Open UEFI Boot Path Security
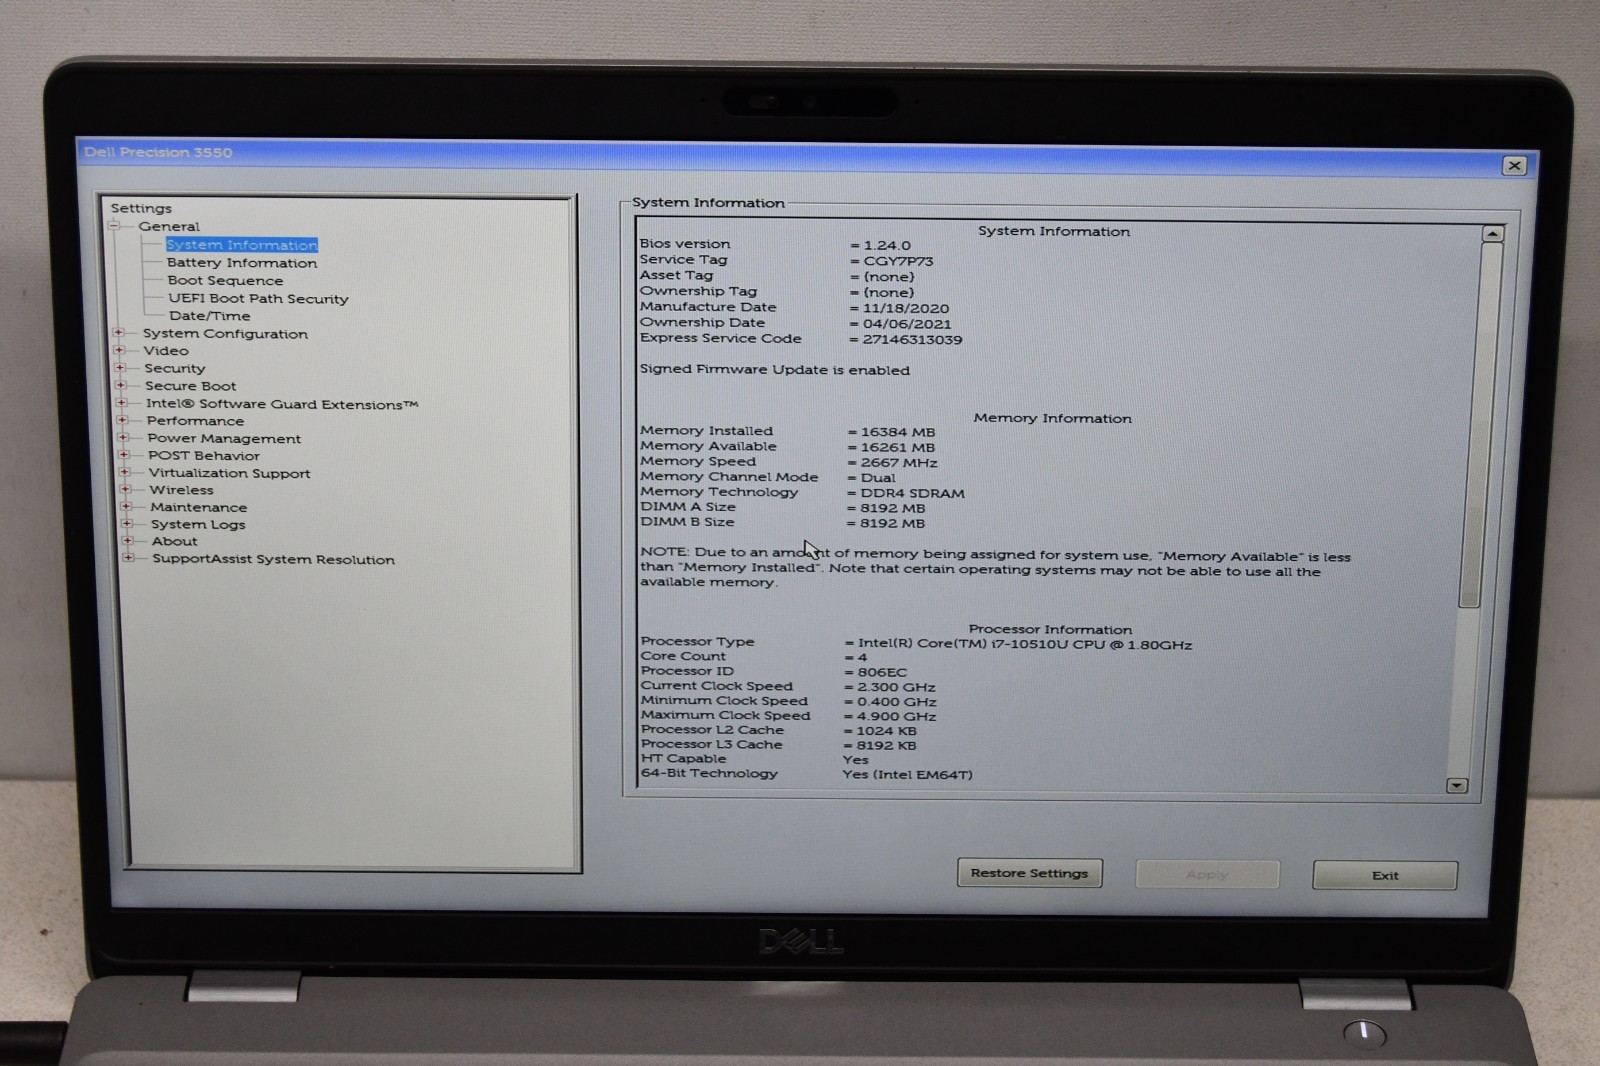This screenshot has height=1066, width=1600. pyautogui.click(x=258, y=299)
